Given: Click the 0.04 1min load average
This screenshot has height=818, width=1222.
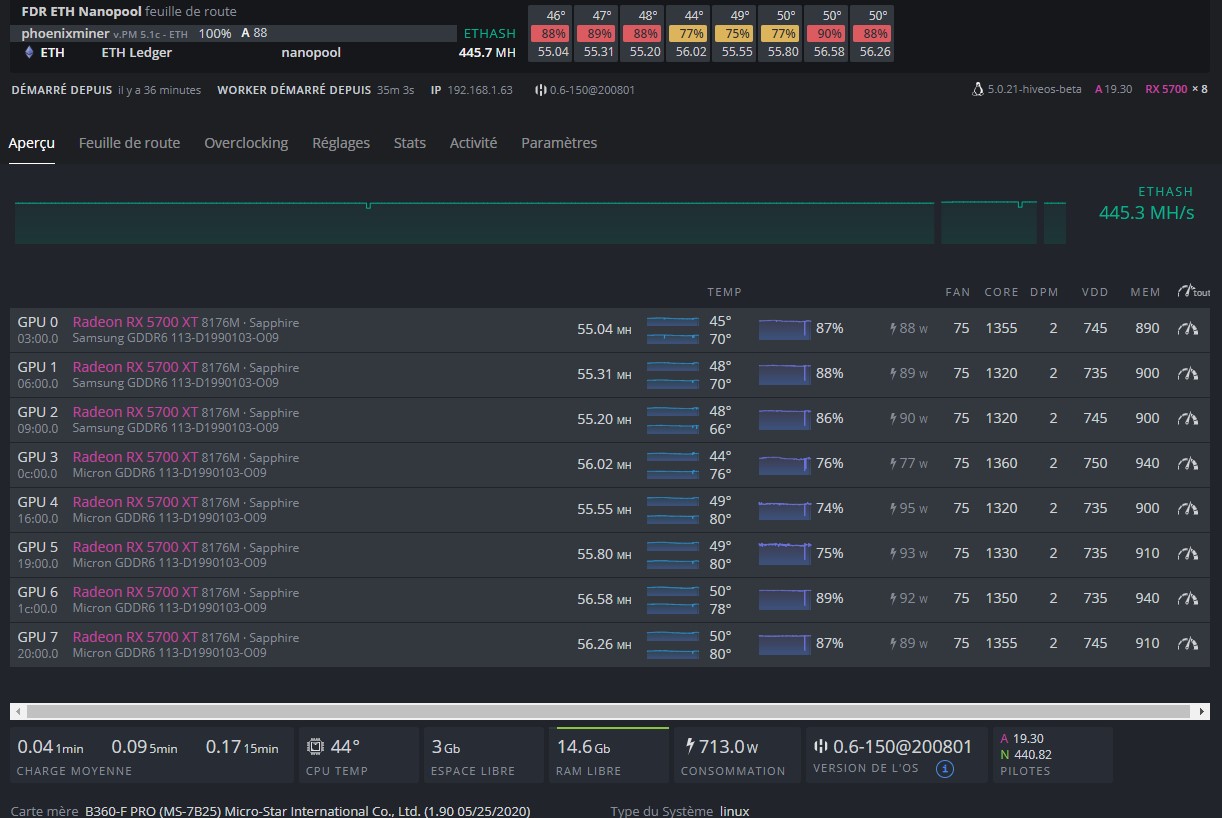Looking at the screenshot, I should (51, 747).
